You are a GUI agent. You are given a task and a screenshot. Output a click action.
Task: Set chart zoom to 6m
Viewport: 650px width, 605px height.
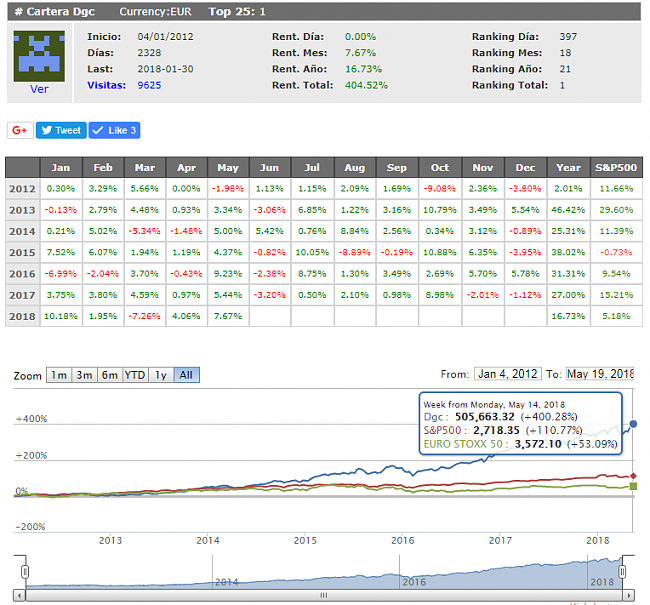coord(110,375)
